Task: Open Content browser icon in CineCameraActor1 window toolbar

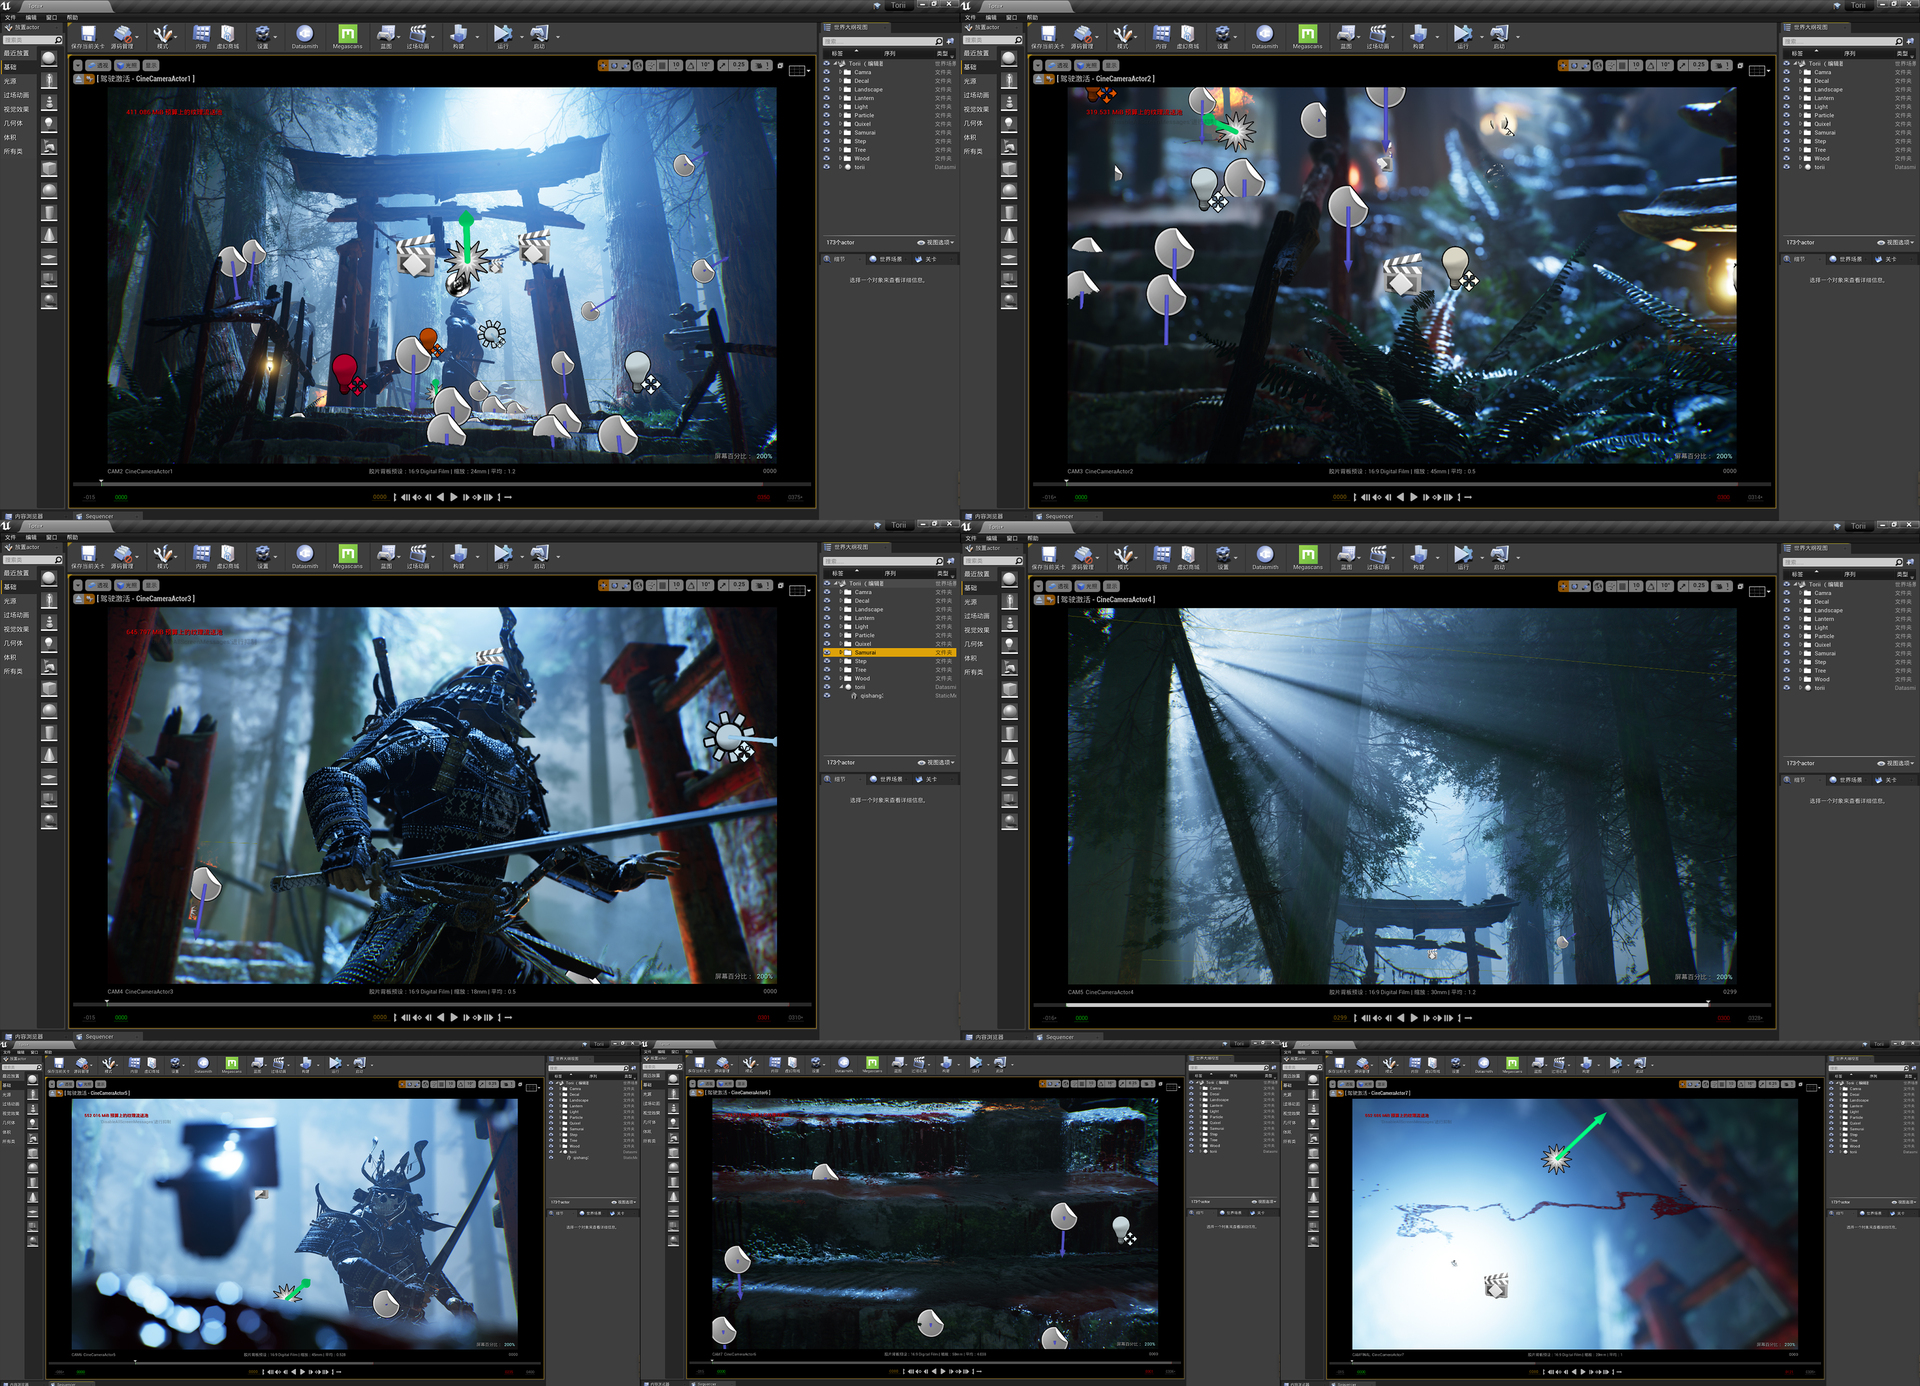Action: tap(201, 34)
